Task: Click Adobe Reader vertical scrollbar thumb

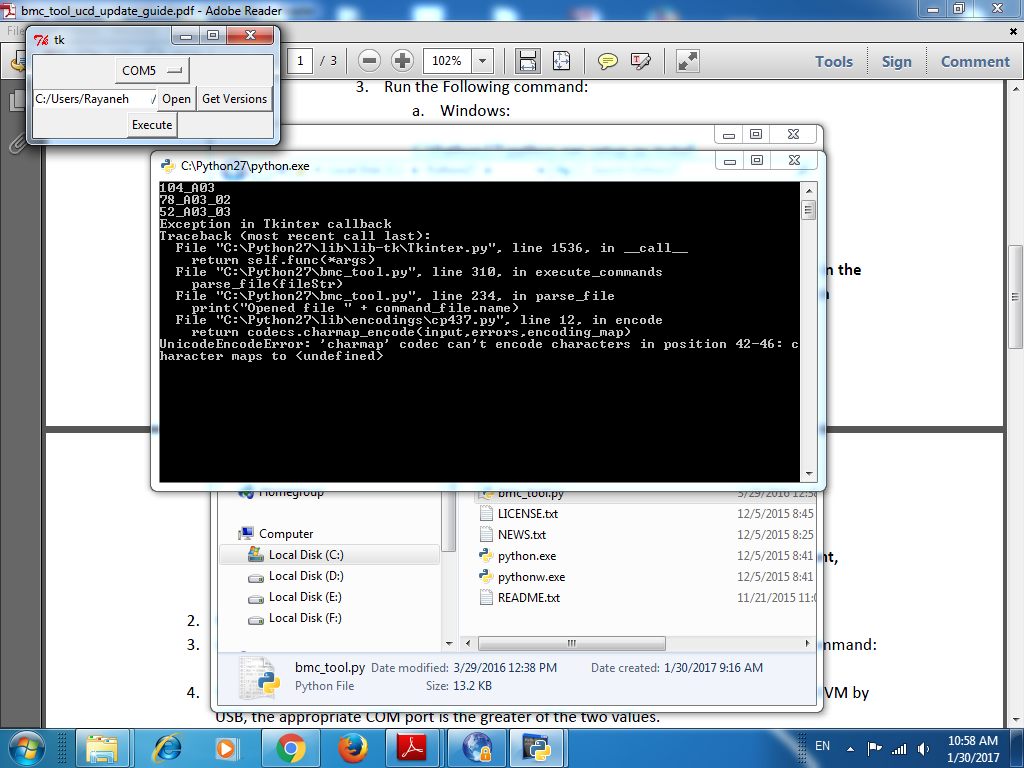Action: 1016,297
